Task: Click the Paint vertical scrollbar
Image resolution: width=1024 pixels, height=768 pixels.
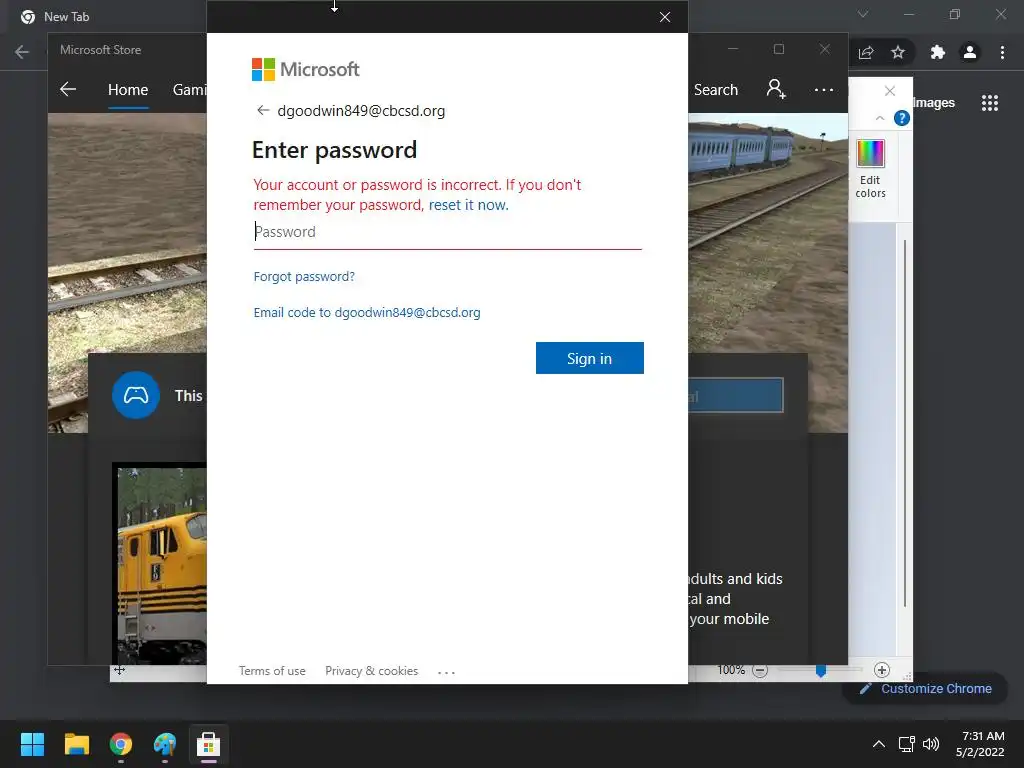Action: click(x=904, y=424)
